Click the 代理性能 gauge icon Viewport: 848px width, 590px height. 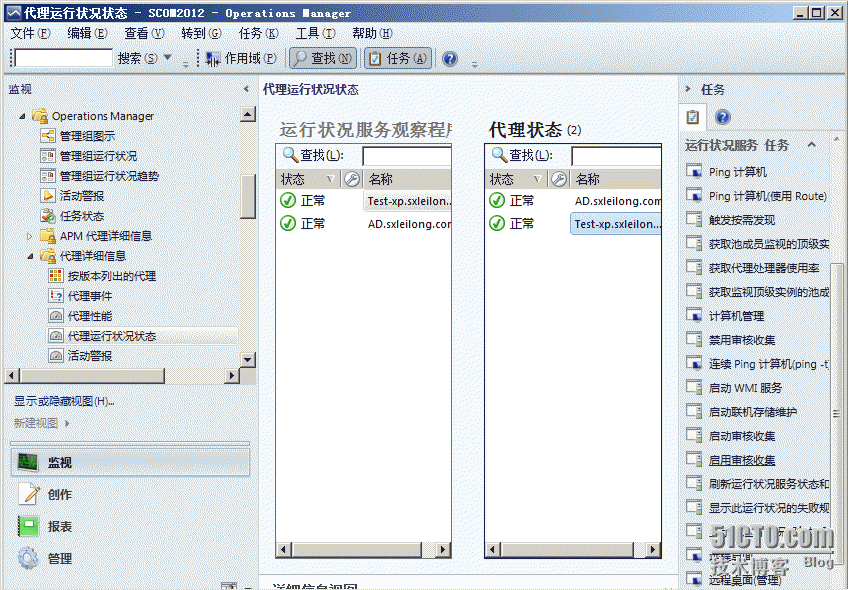[x=56, y=316]
